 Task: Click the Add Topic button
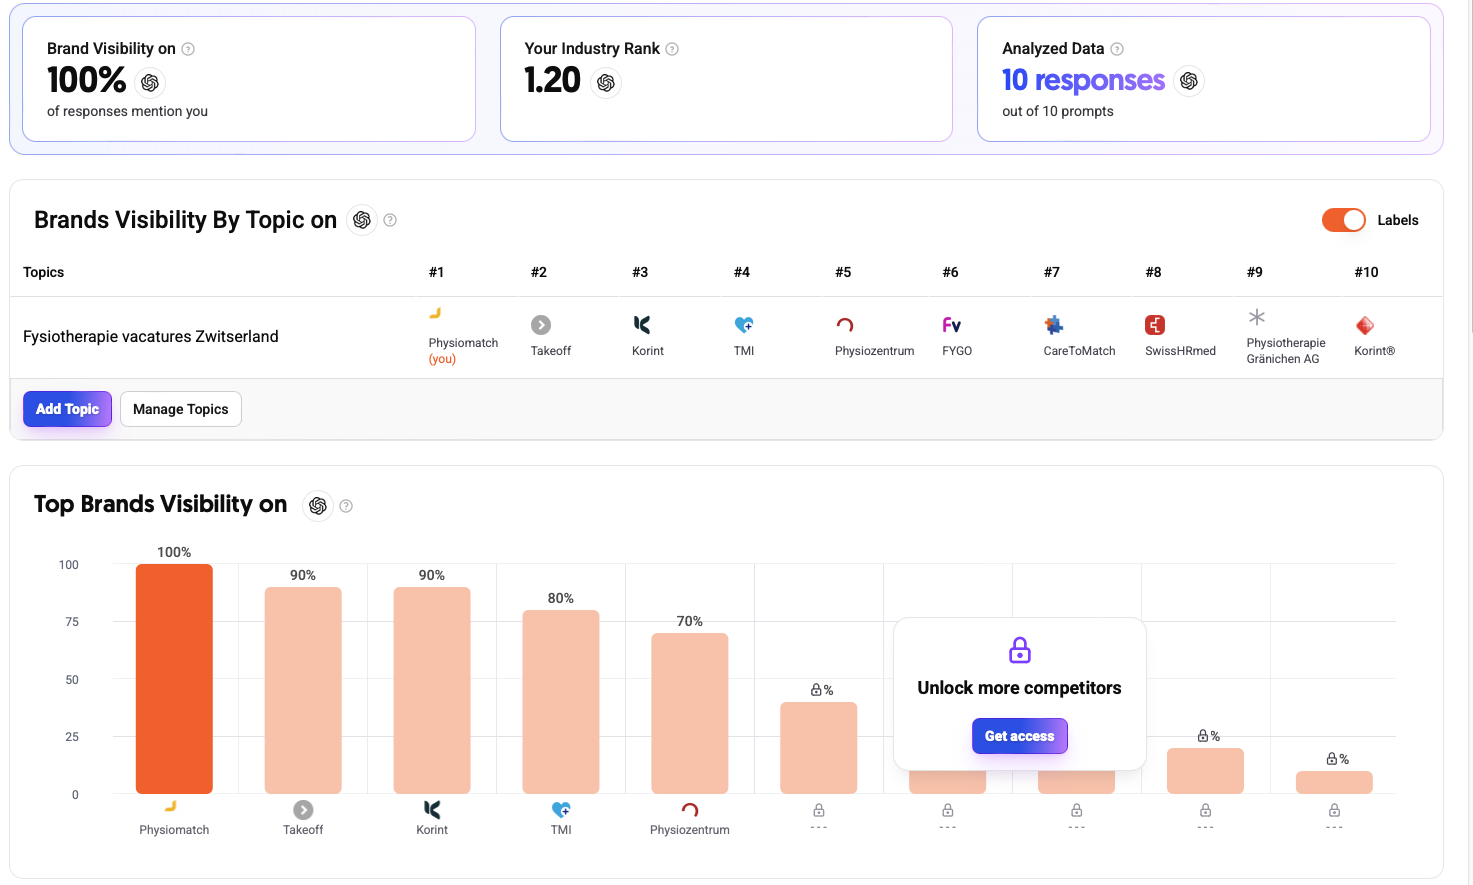point(67,409)
